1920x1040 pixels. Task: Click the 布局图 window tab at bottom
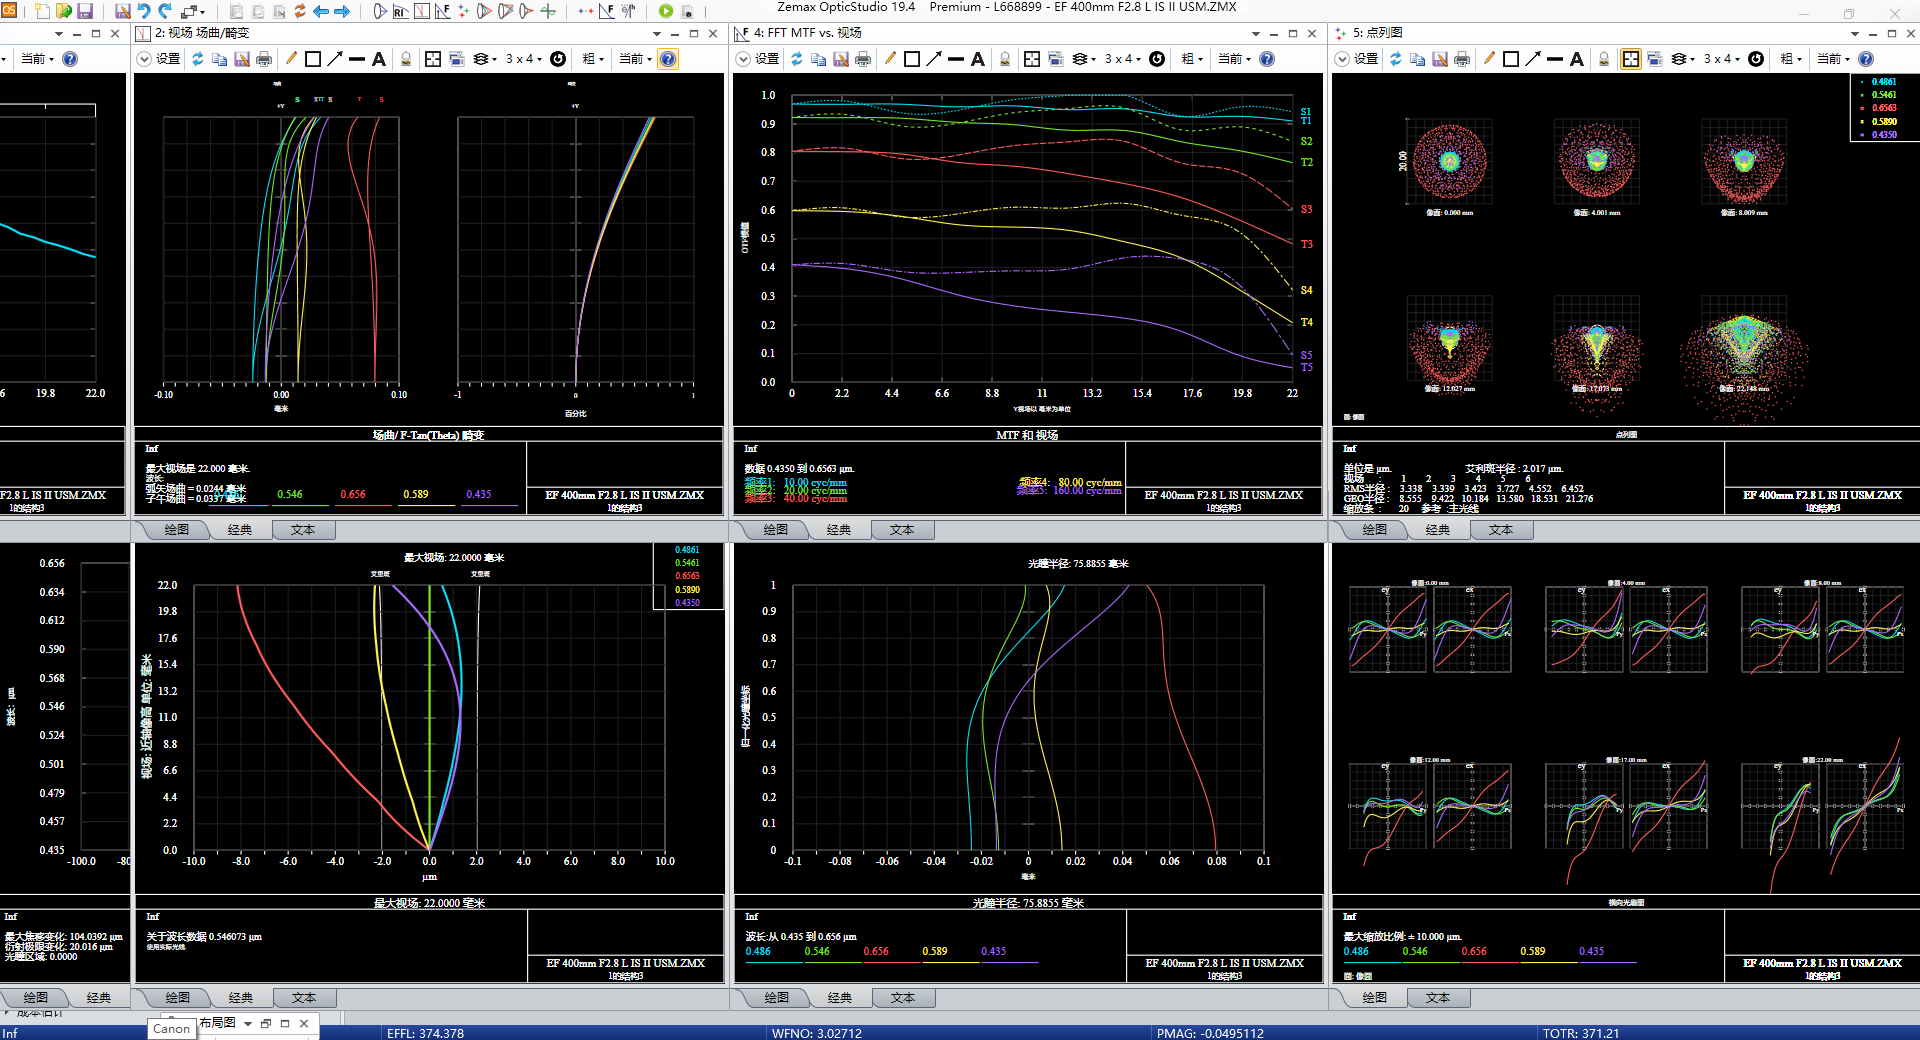[218, 1023]
